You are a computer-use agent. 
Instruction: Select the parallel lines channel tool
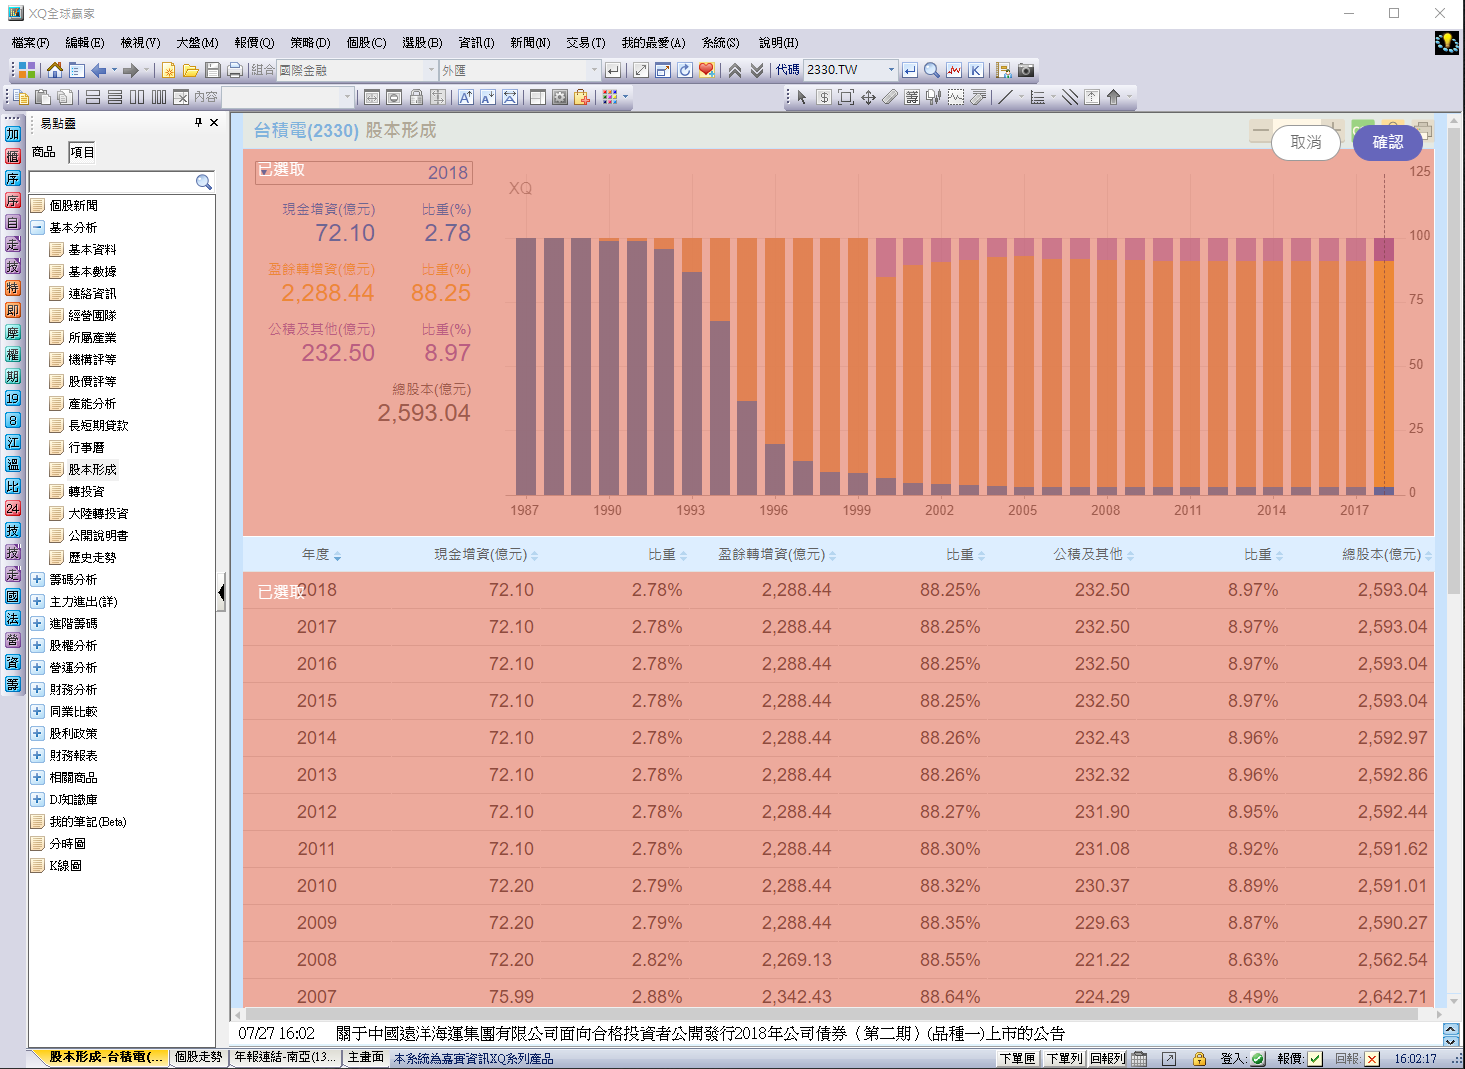(1069, 97)
